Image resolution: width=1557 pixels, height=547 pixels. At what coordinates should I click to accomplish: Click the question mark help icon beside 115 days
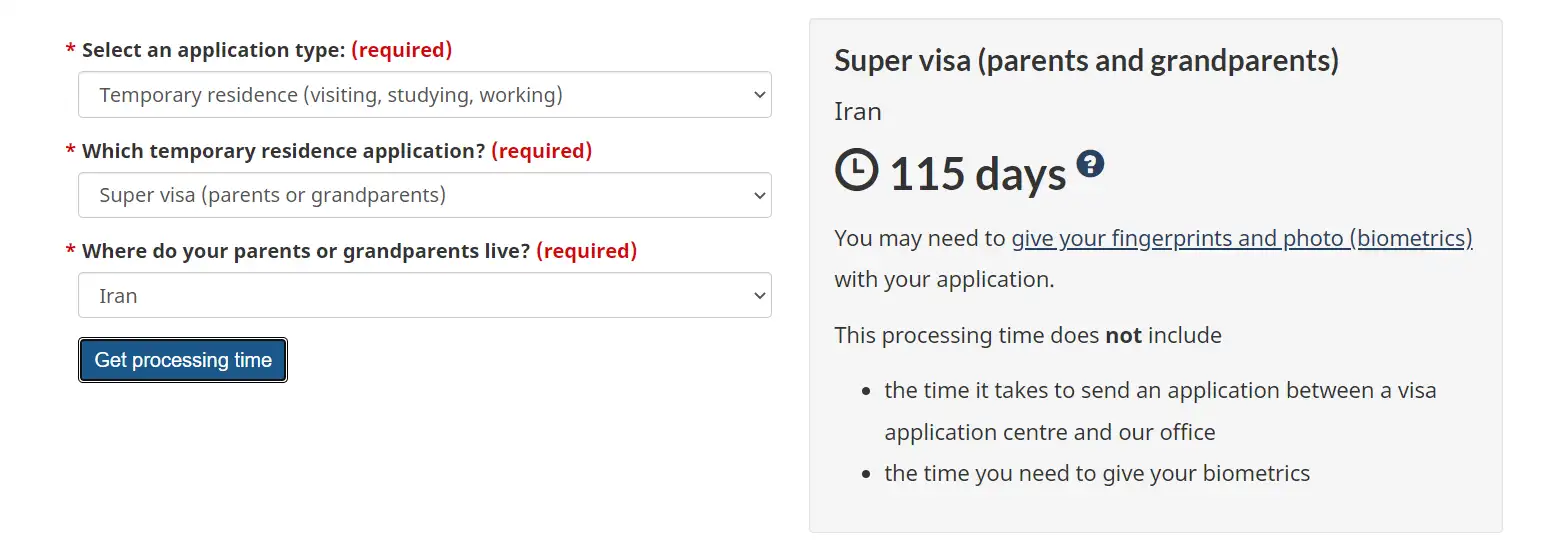click(1090, 163)
